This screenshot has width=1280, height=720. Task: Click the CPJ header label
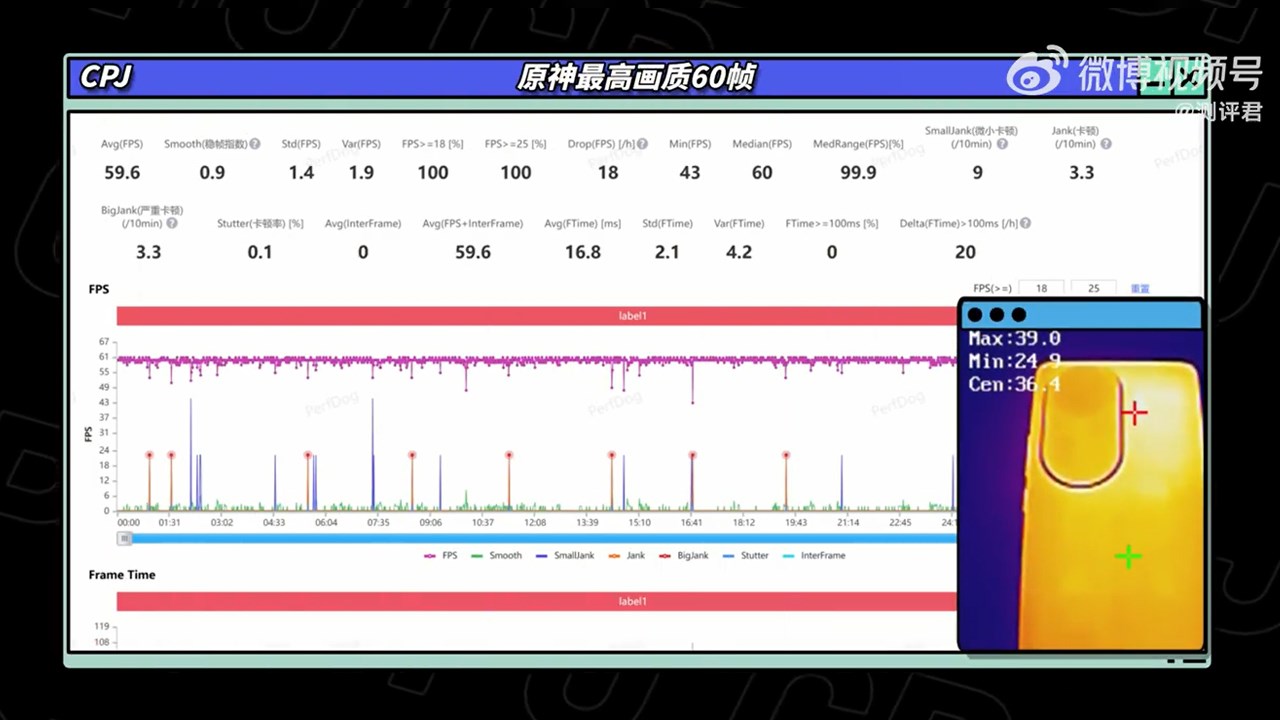pyautogui.click(x=105, y=77)
